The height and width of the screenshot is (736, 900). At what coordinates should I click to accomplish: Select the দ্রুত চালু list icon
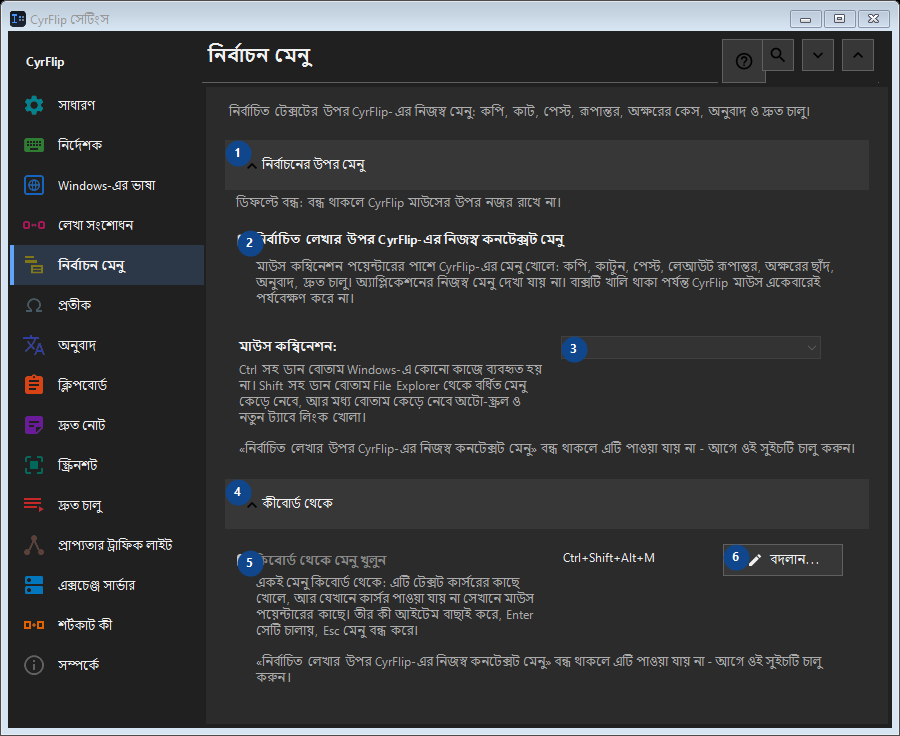pos(34,505)
